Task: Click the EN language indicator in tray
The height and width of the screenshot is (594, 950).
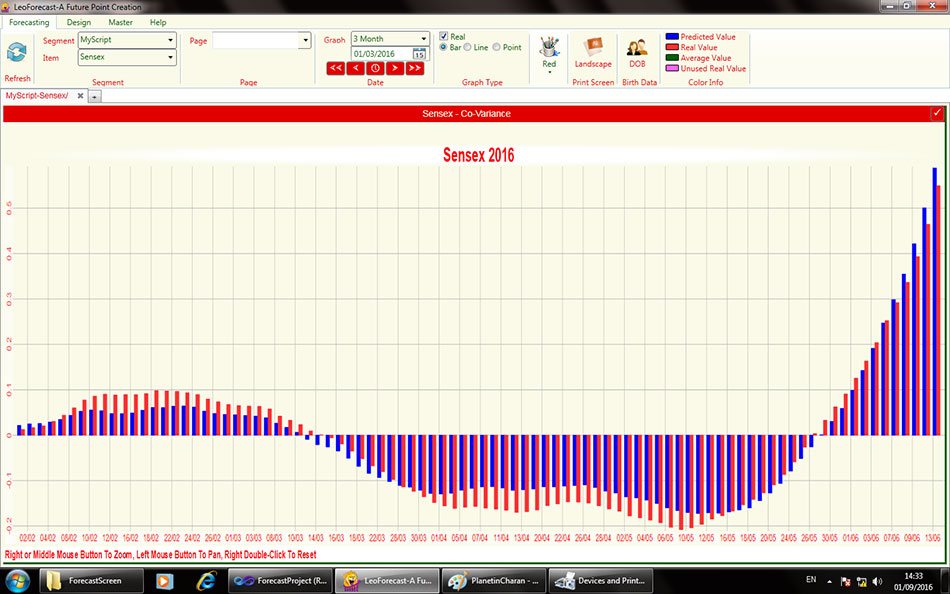Action: pos(811,580)
